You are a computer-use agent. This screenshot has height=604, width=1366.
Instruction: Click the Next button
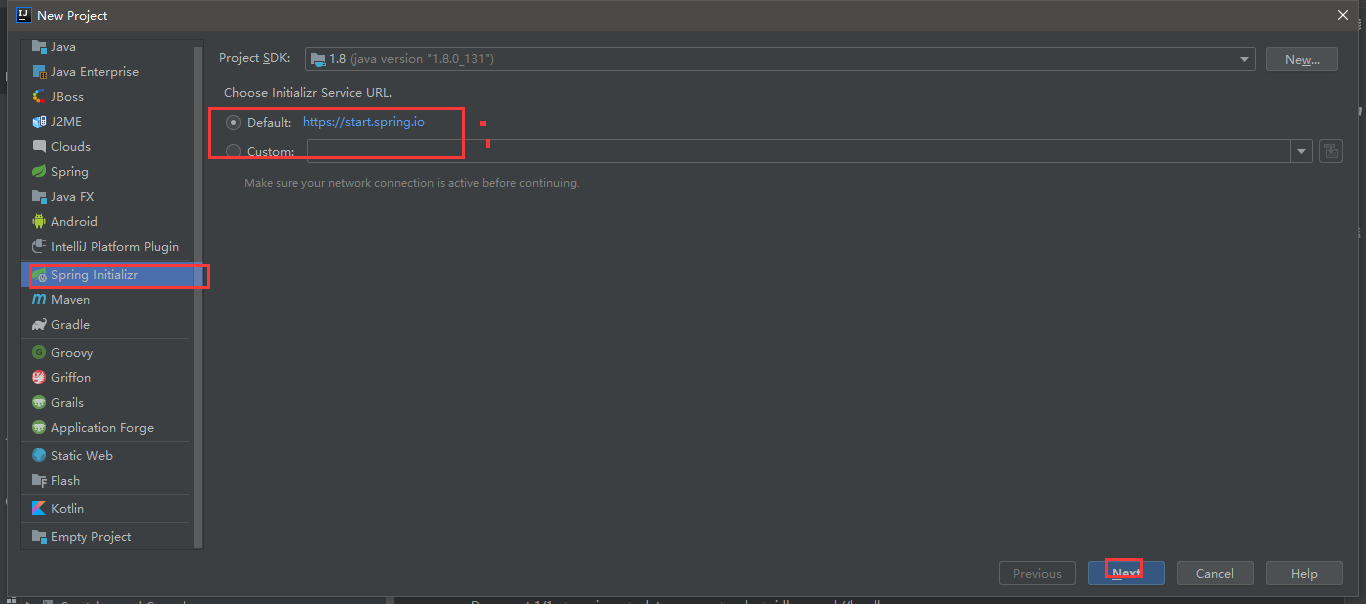click(1126, 573)
